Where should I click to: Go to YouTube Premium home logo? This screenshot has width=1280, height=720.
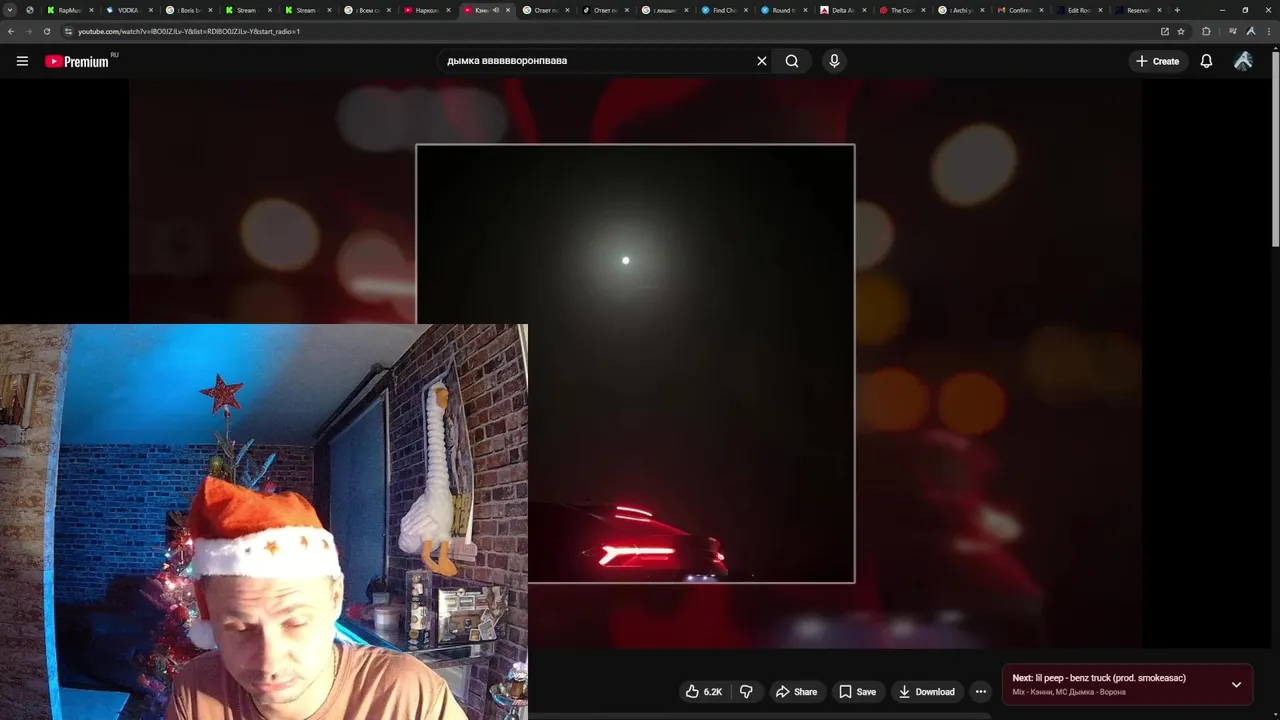click(x=79, y=61)
